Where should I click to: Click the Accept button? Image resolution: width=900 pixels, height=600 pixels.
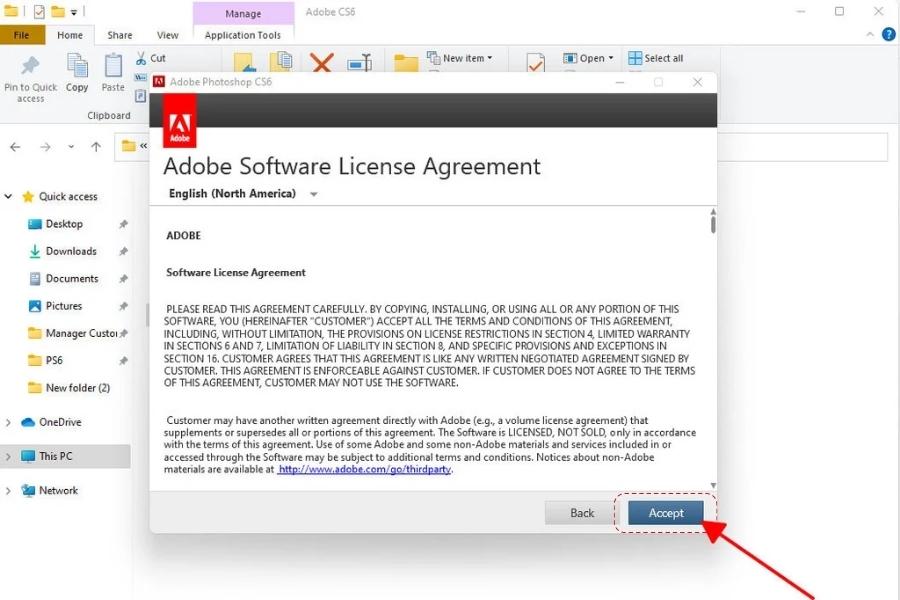(665, 513)
